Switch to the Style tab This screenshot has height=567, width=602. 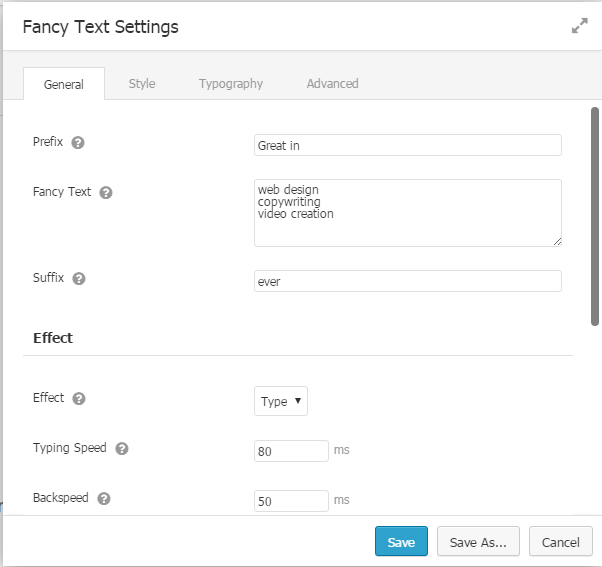pos(142,84)
